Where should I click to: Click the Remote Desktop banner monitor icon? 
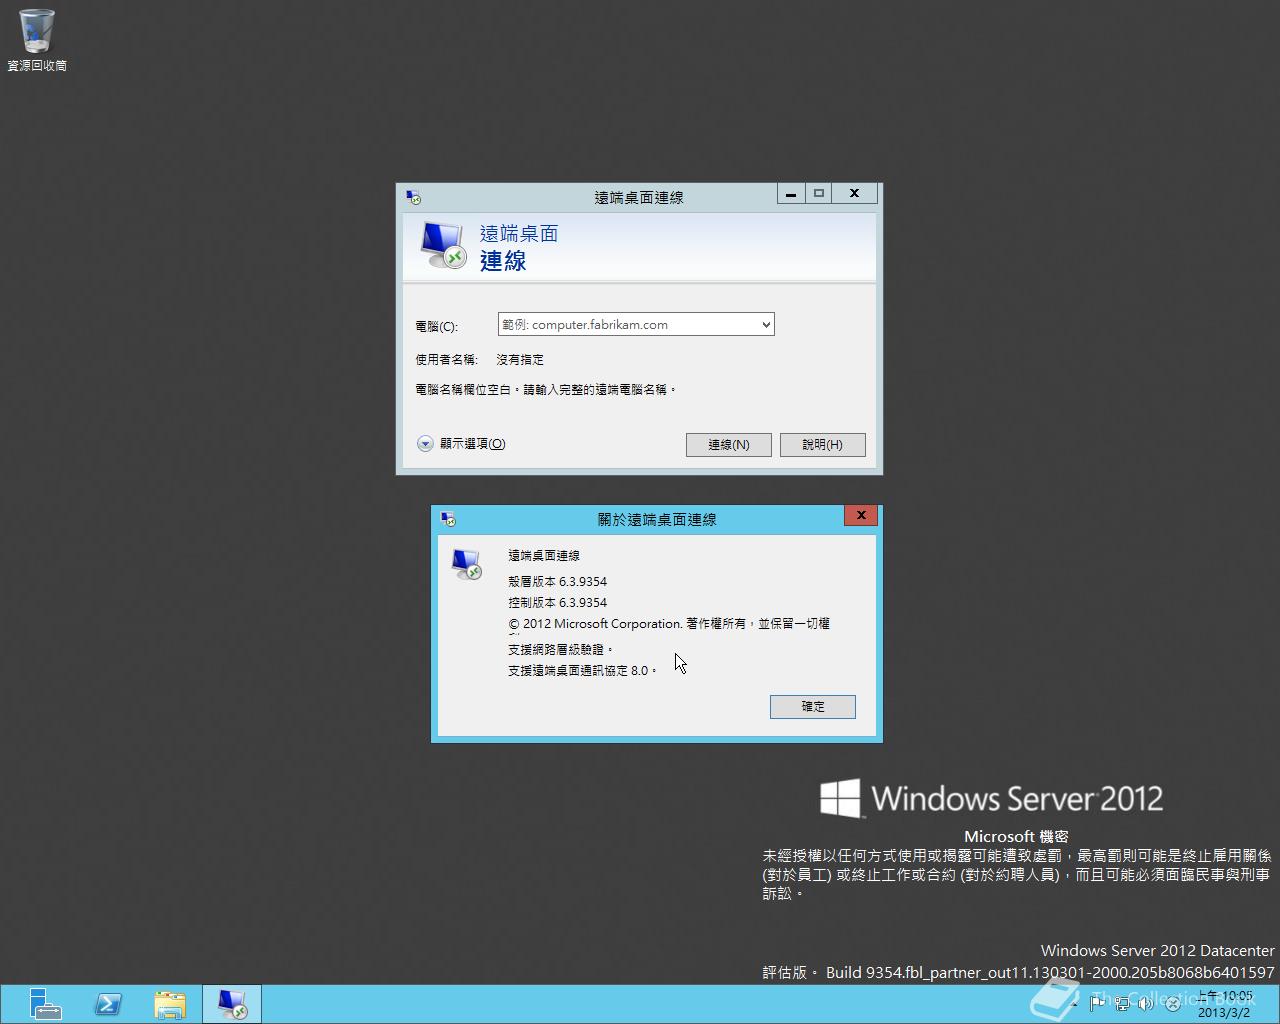pos(443,246)
